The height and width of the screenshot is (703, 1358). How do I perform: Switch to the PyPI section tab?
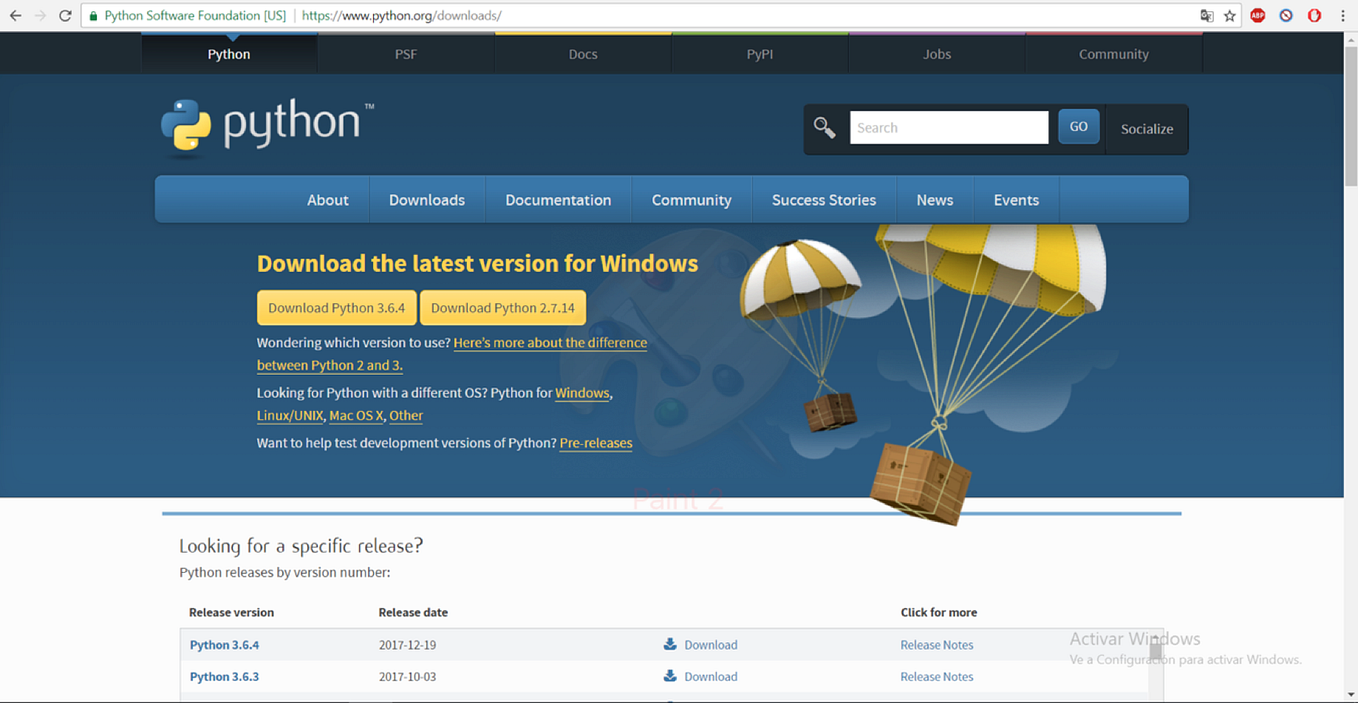[759, 53]
